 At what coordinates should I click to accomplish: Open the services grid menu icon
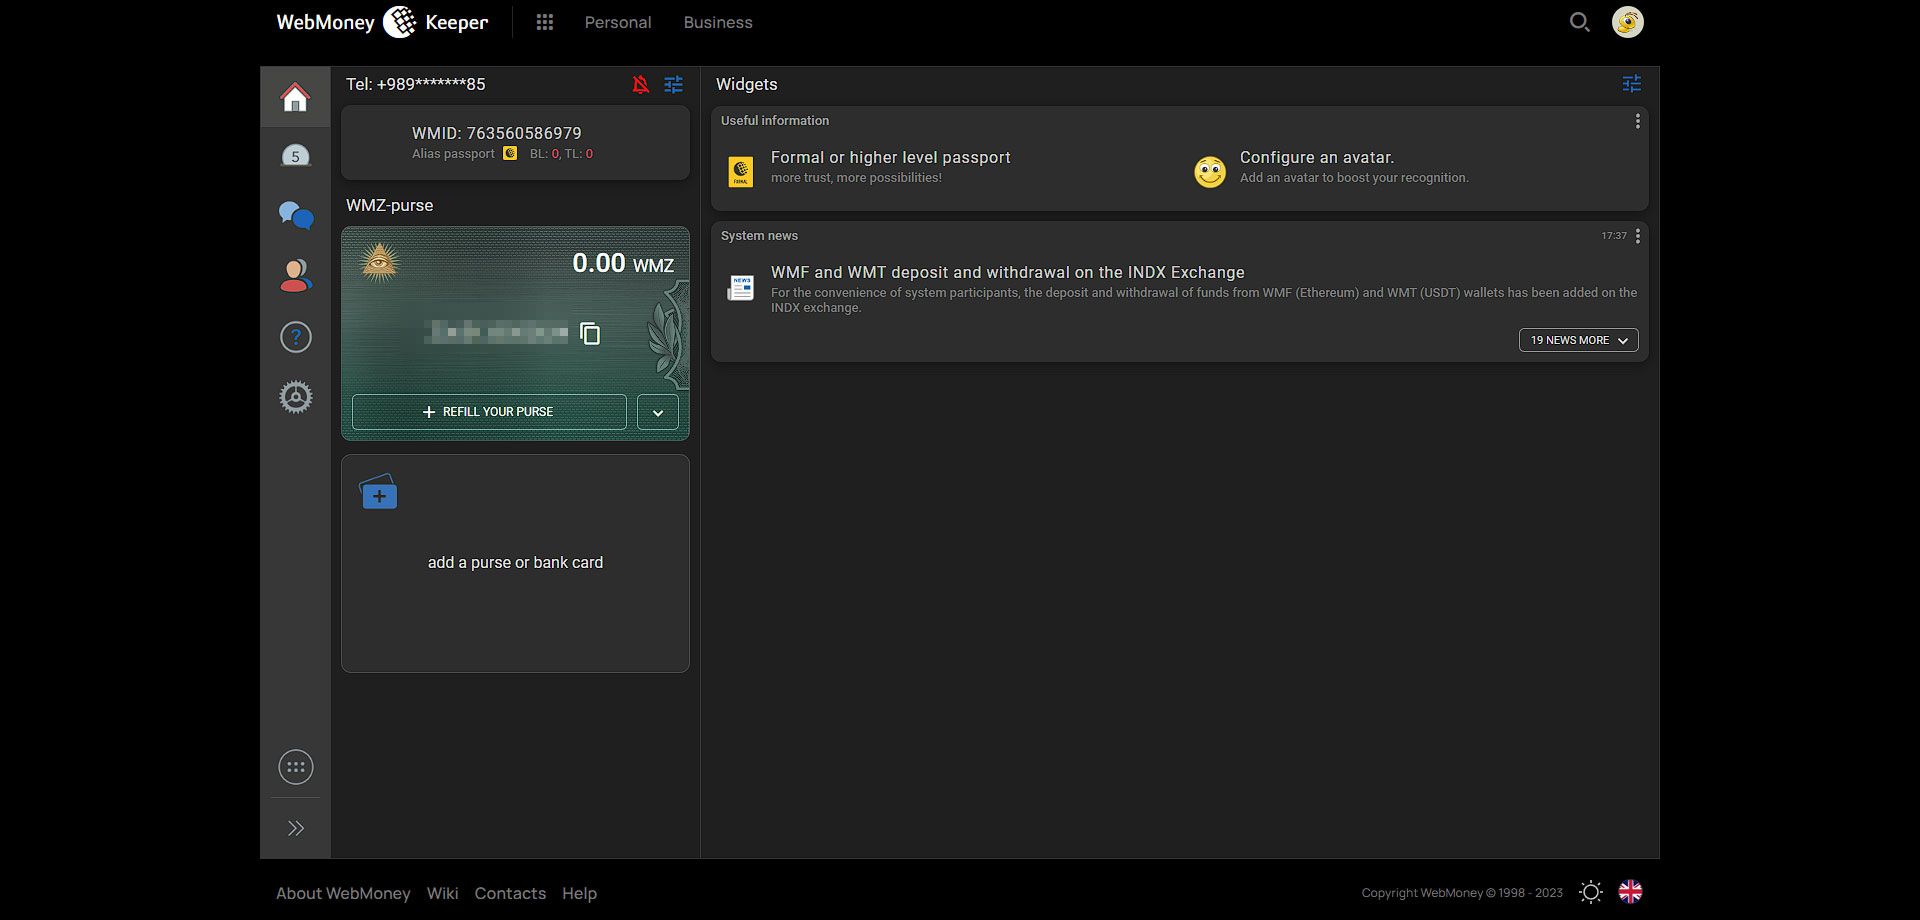(x=544, y=22)
